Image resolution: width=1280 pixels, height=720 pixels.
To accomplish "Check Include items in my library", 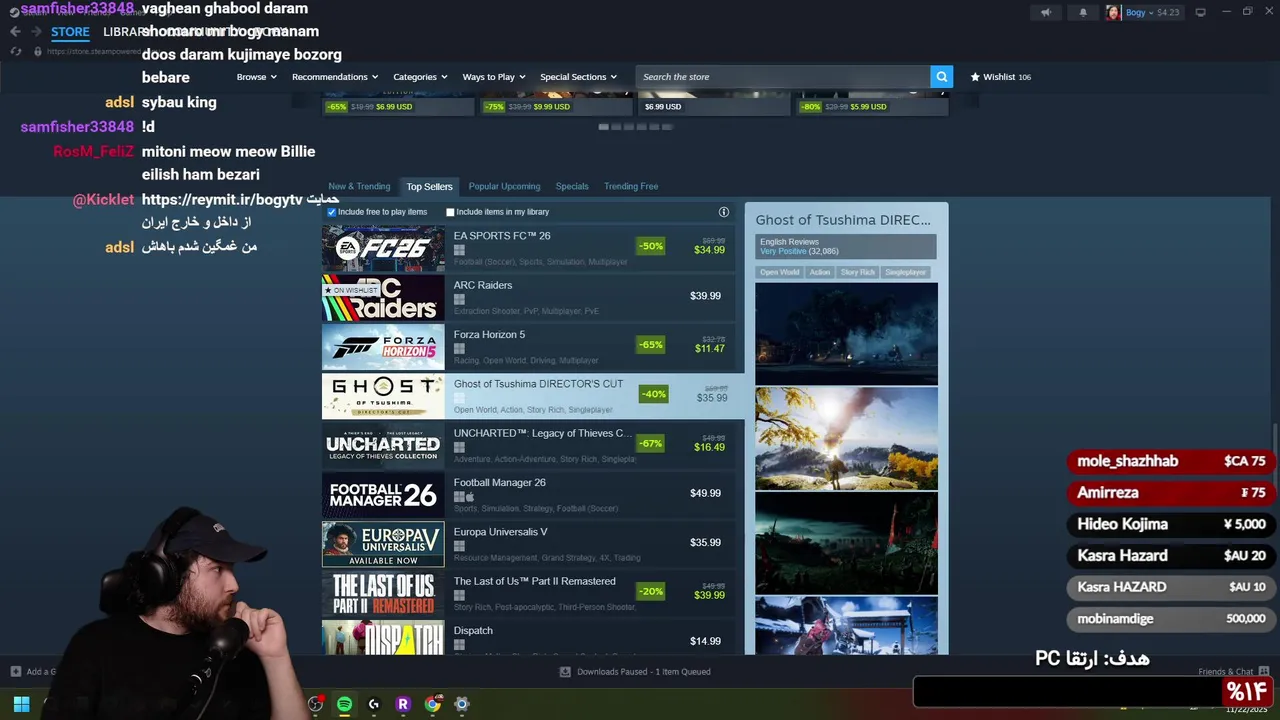I will [450, 212].
